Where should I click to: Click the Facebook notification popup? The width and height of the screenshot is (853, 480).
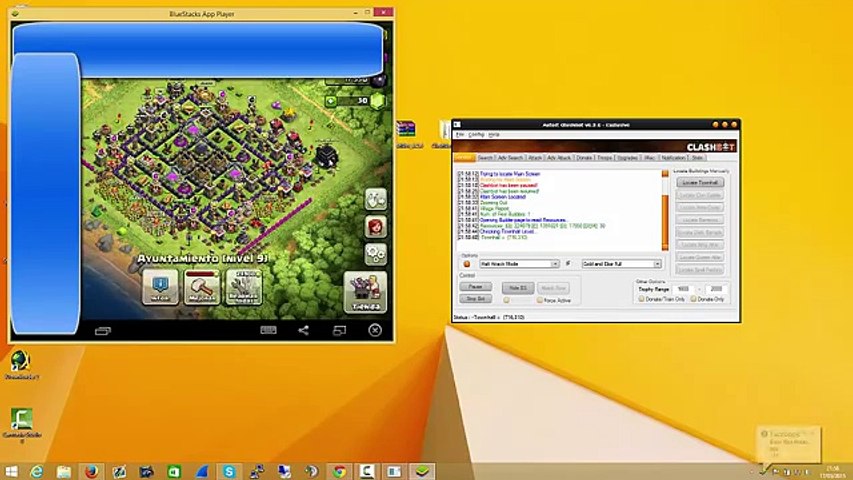pos(788,444)
